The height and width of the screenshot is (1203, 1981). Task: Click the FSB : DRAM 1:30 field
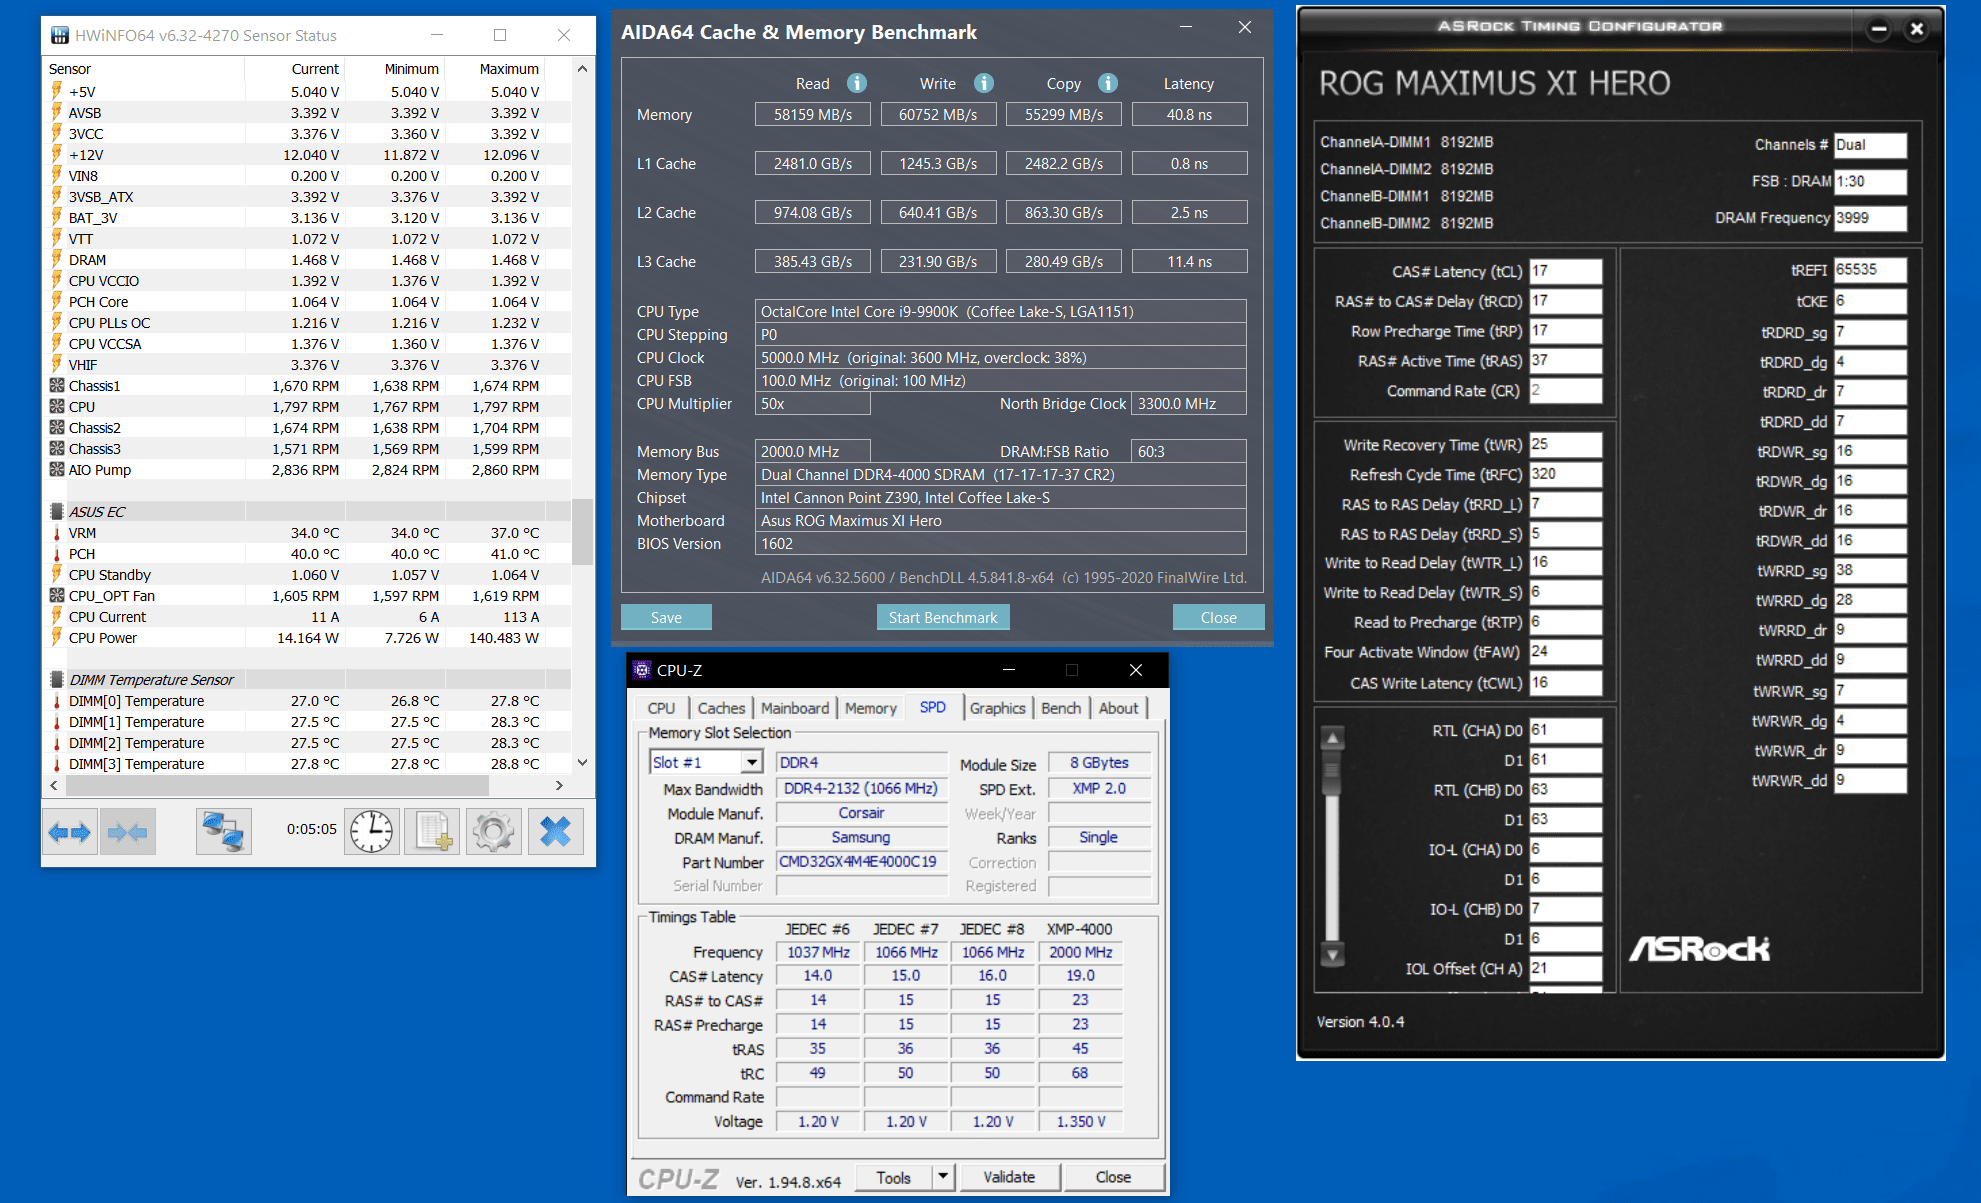point(1870,181)
